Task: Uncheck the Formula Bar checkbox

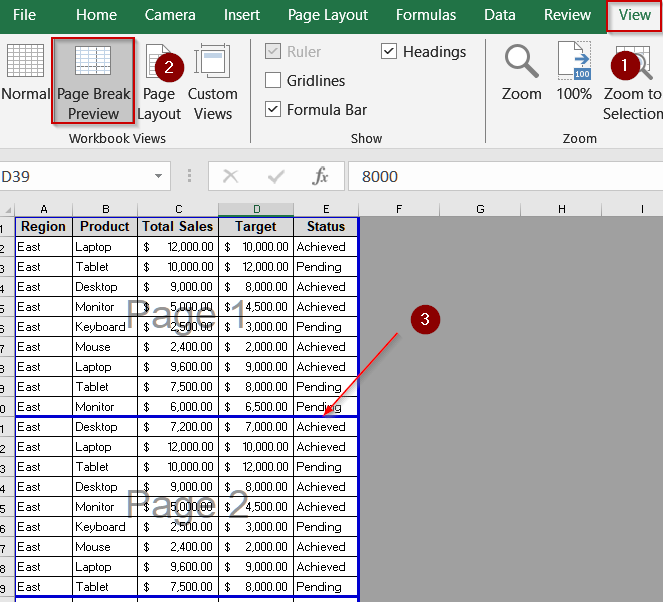Action: [273, 109]
